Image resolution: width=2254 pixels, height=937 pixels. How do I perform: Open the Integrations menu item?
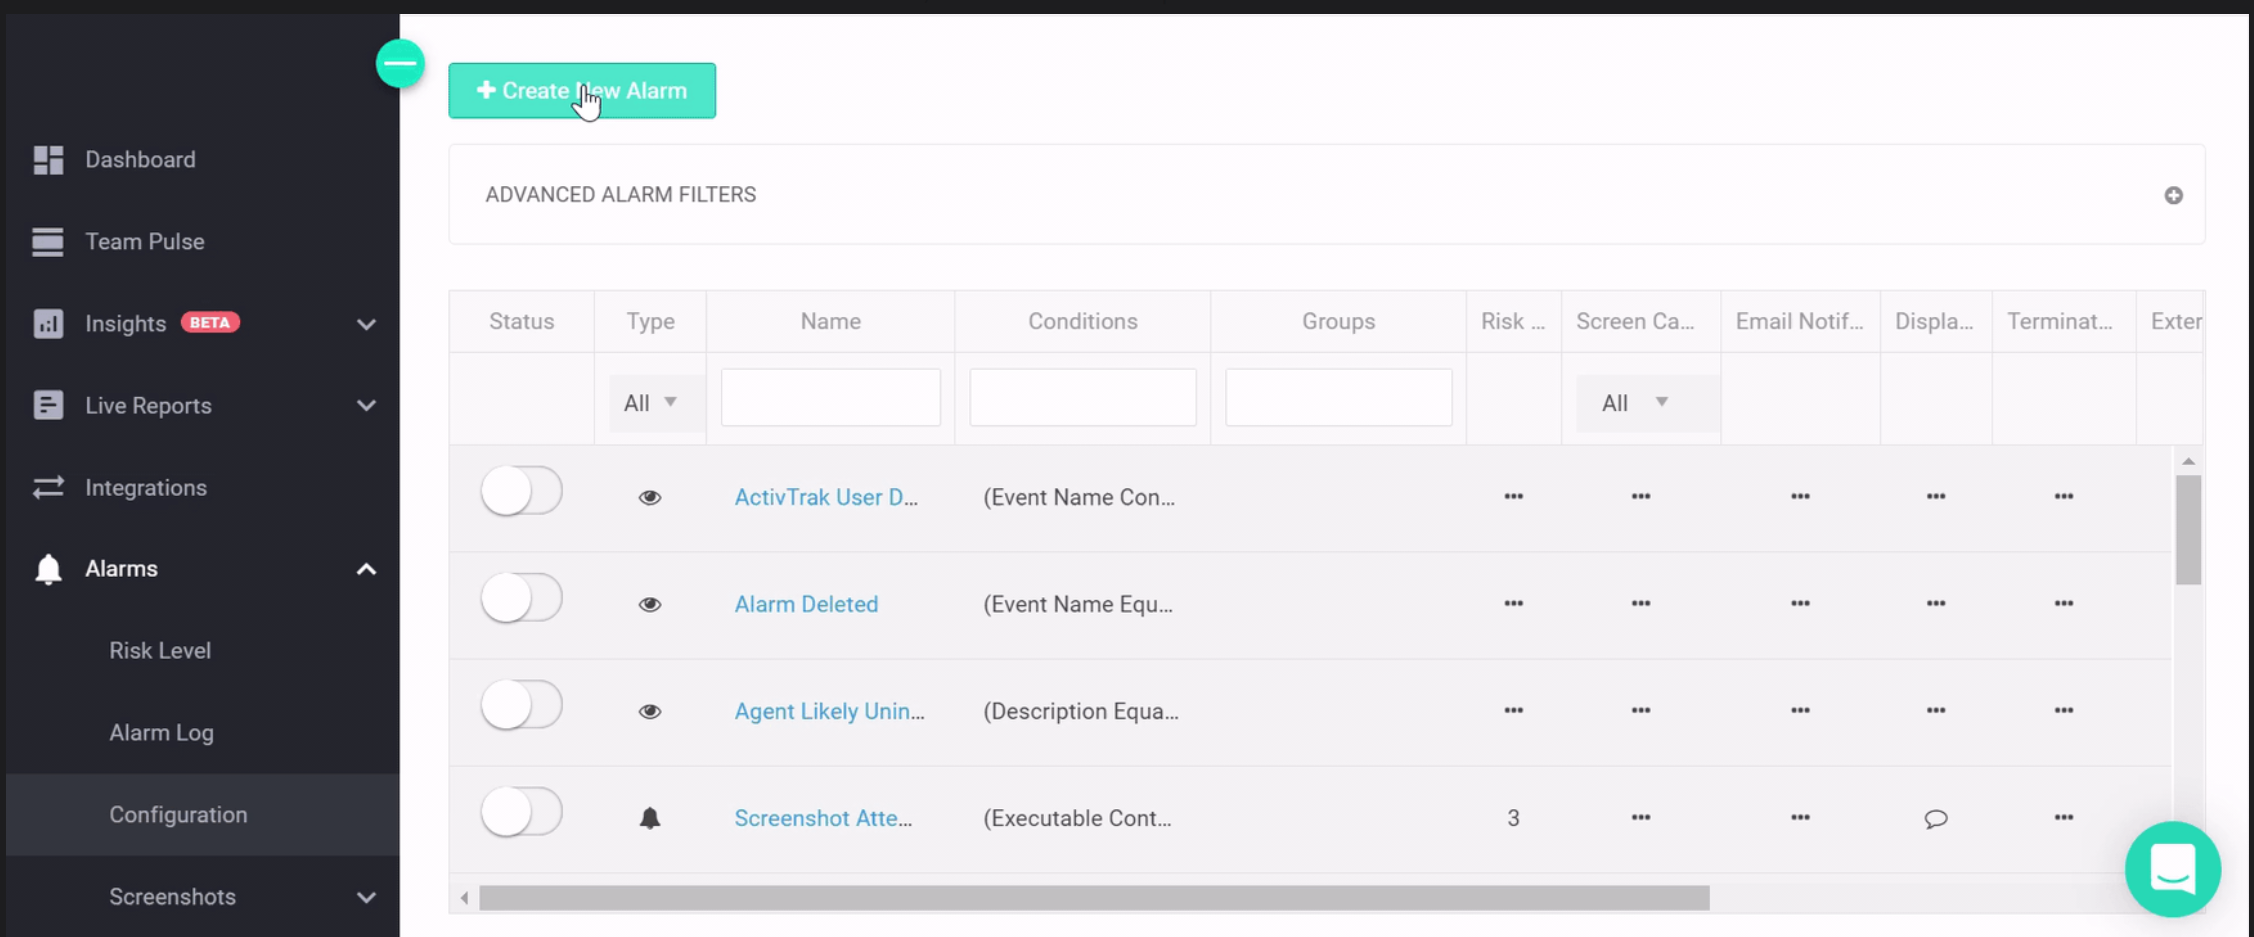(146, 488)
